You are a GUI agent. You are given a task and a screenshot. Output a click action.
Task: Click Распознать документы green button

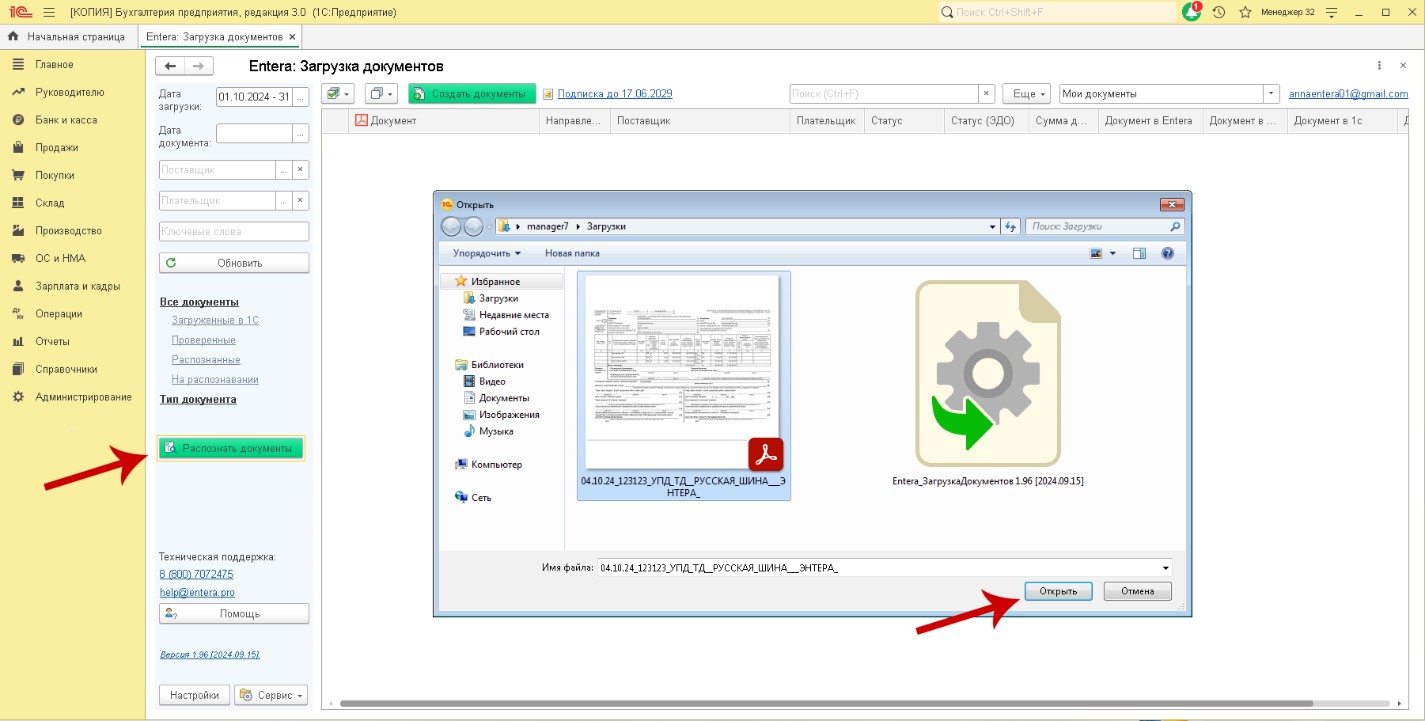(231, 448)
